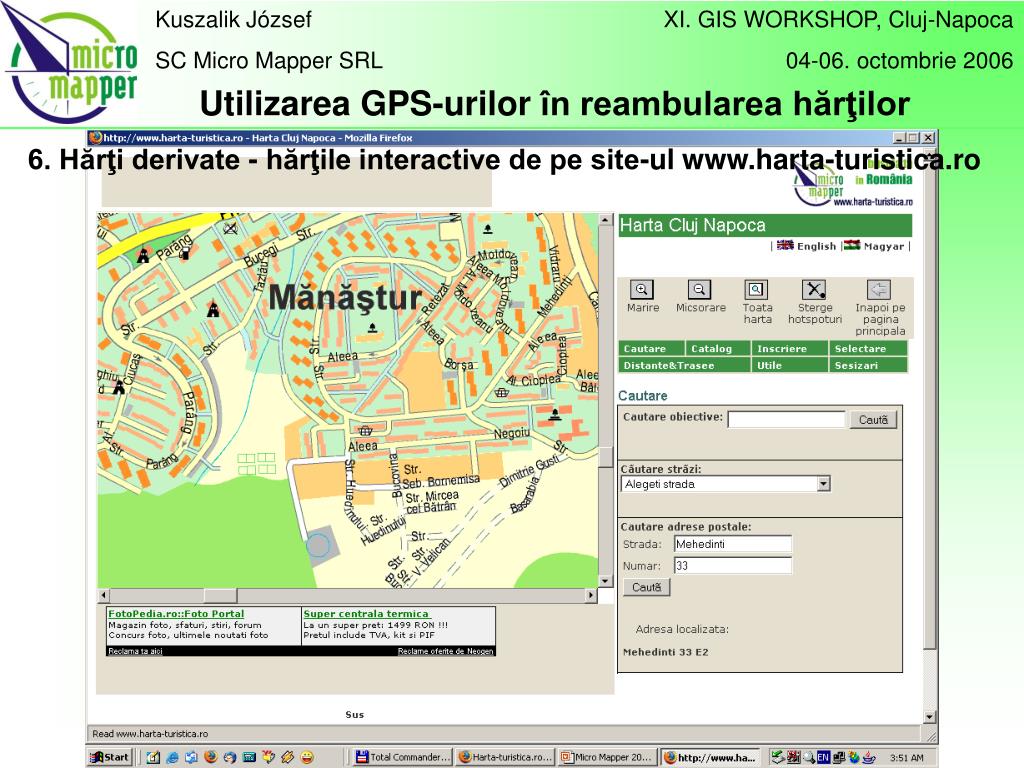Click the Cautare obiective text field
The height and width of the screenshot is (768, 1024).
pyautogui.click(x=786, y=419)
